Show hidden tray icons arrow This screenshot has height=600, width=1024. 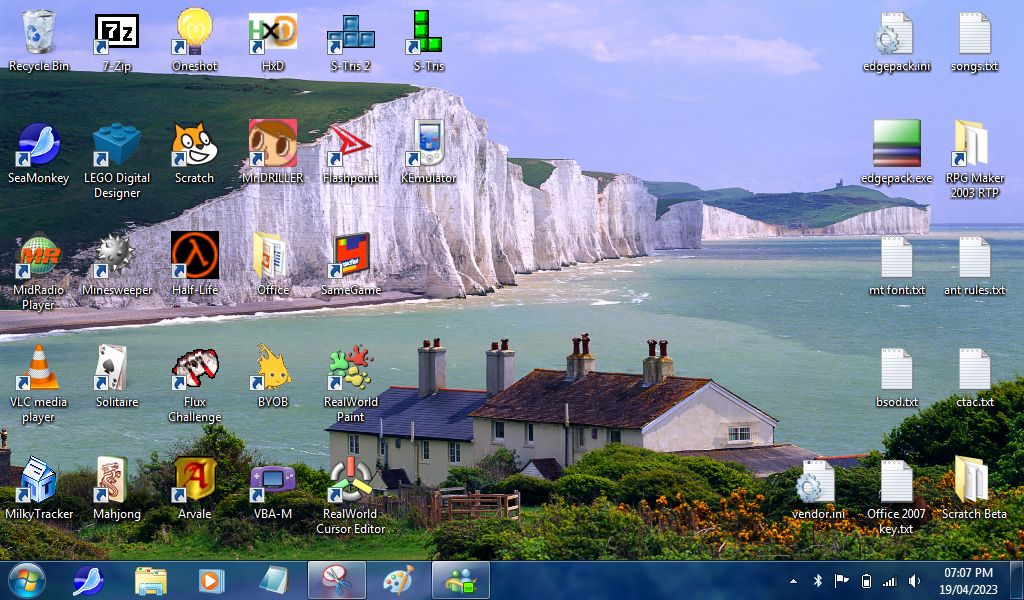pos(793,580)
